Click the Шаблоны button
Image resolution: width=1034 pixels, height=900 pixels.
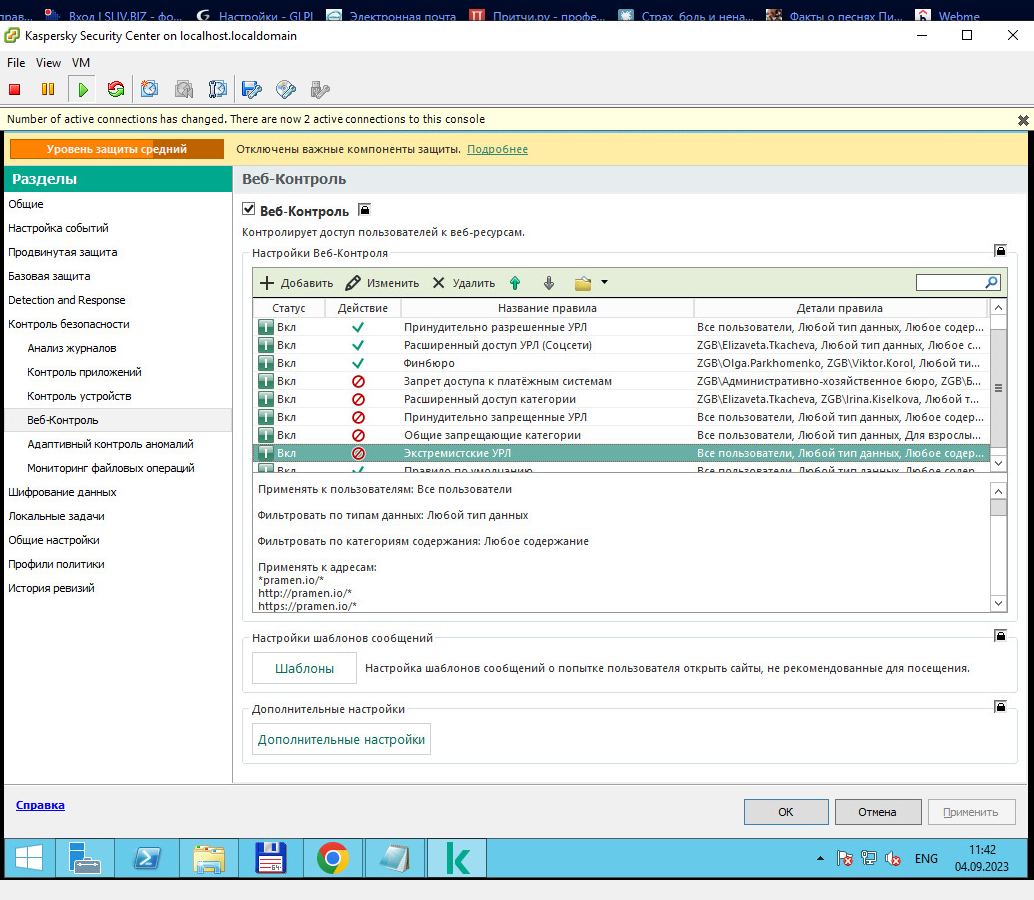coord(304,668)
